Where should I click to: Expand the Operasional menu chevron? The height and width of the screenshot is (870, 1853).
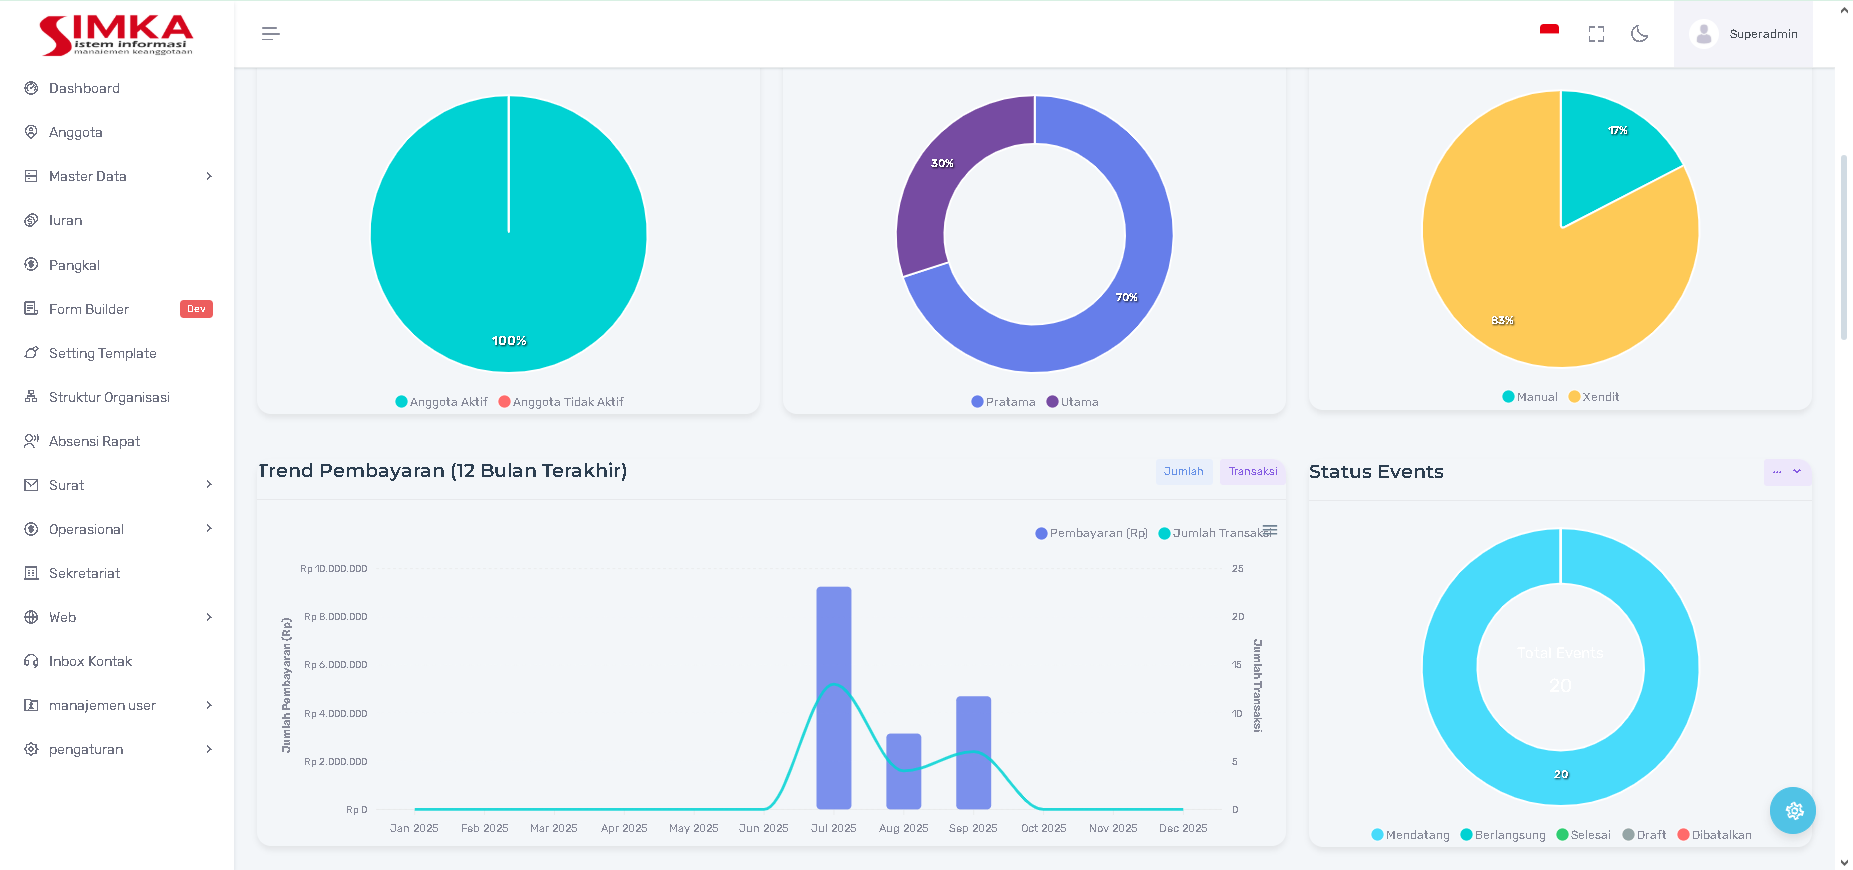click(208, 529)
